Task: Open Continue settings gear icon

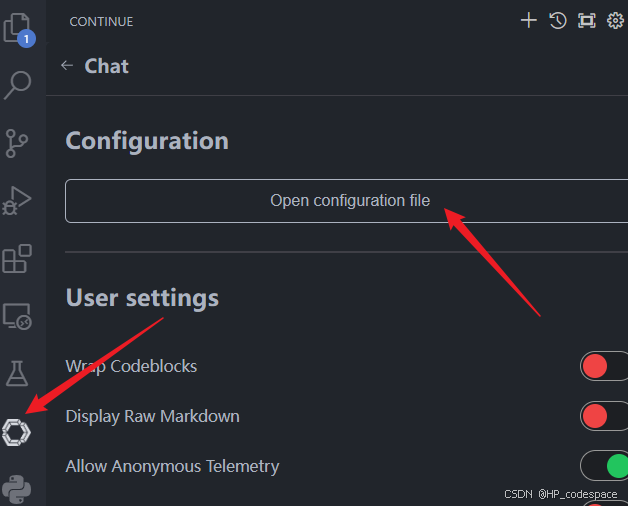Action: (615, 20)
